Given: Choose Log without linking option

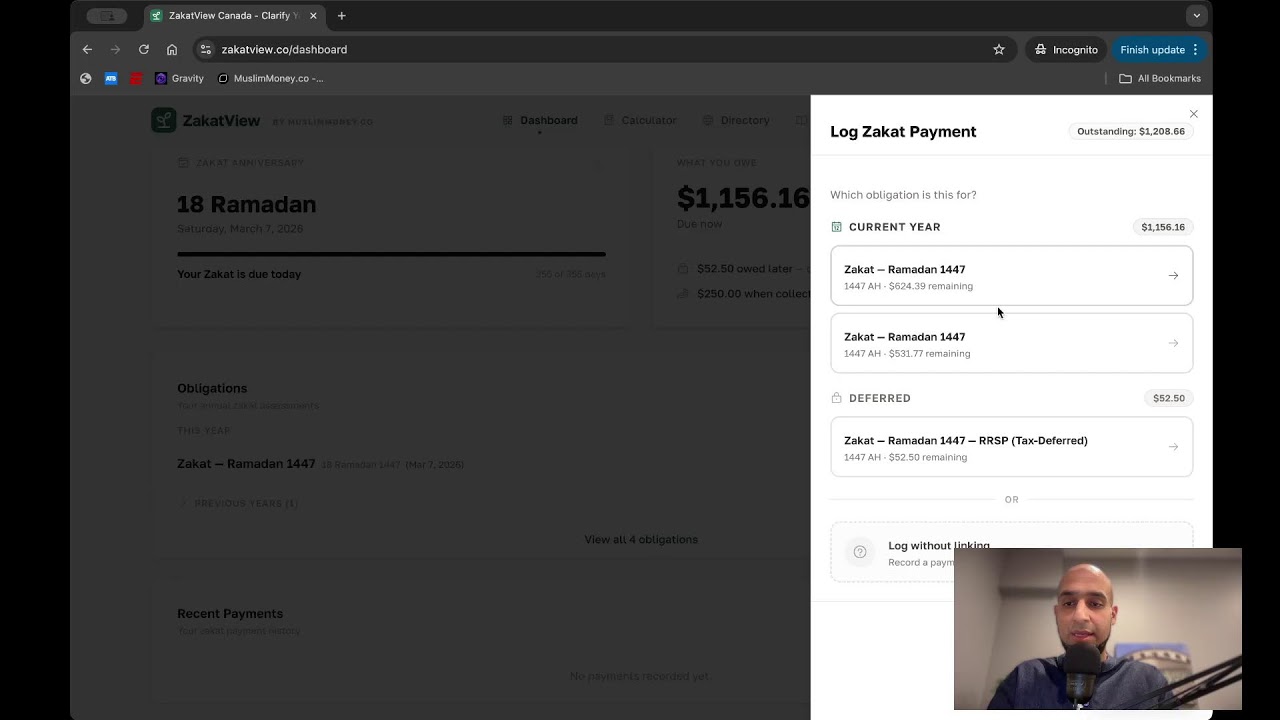Looking at the screenshot, I should click(1011, 552).
